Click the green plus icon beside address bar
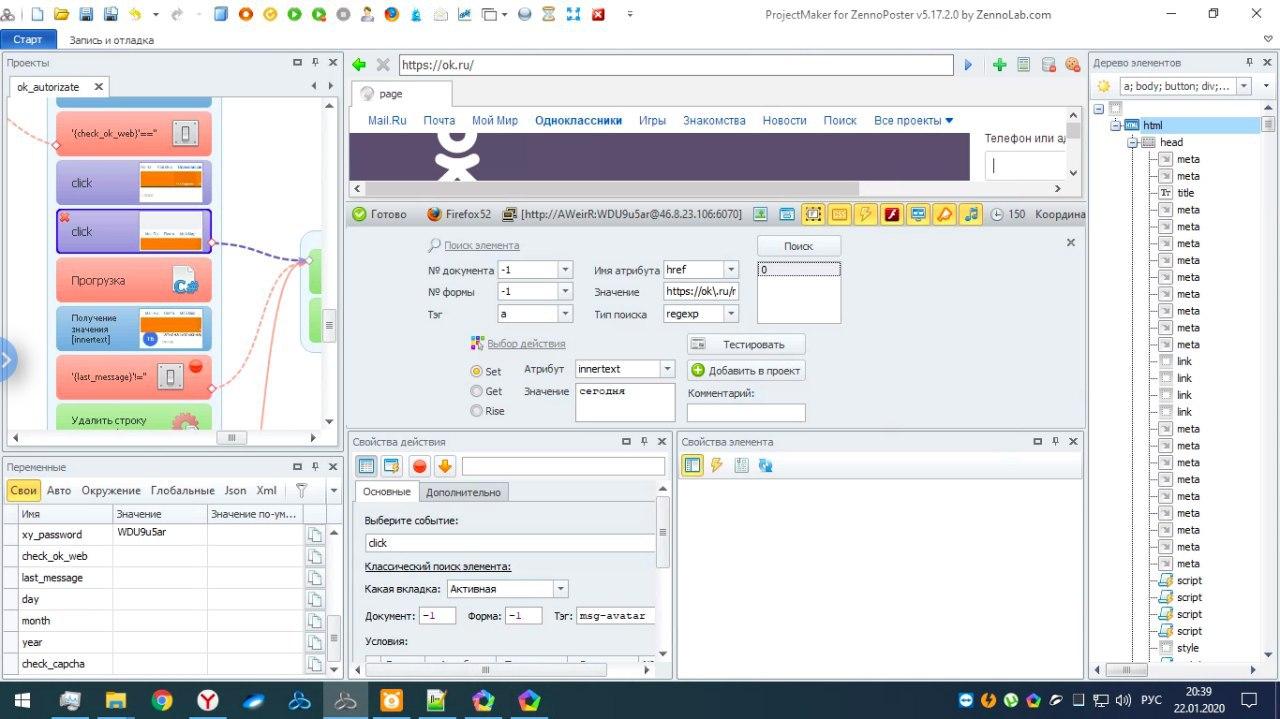 pyautogui.click(x=999, y=65)
